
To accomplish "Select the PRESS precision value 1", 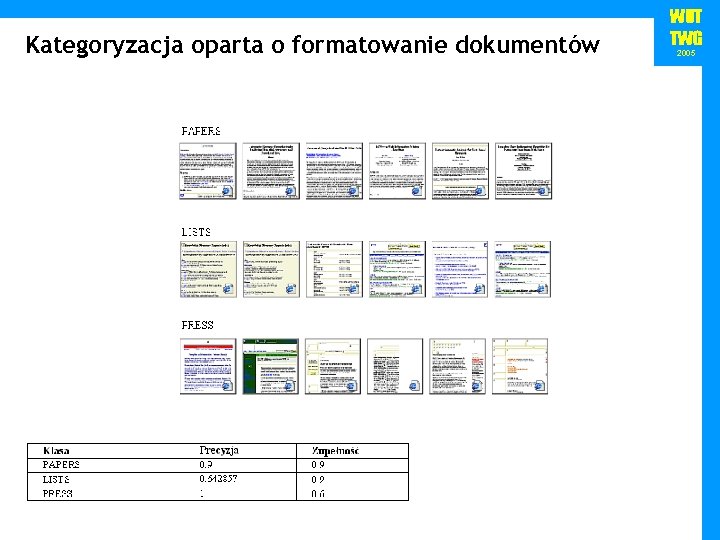I will [x=202, y=494].
